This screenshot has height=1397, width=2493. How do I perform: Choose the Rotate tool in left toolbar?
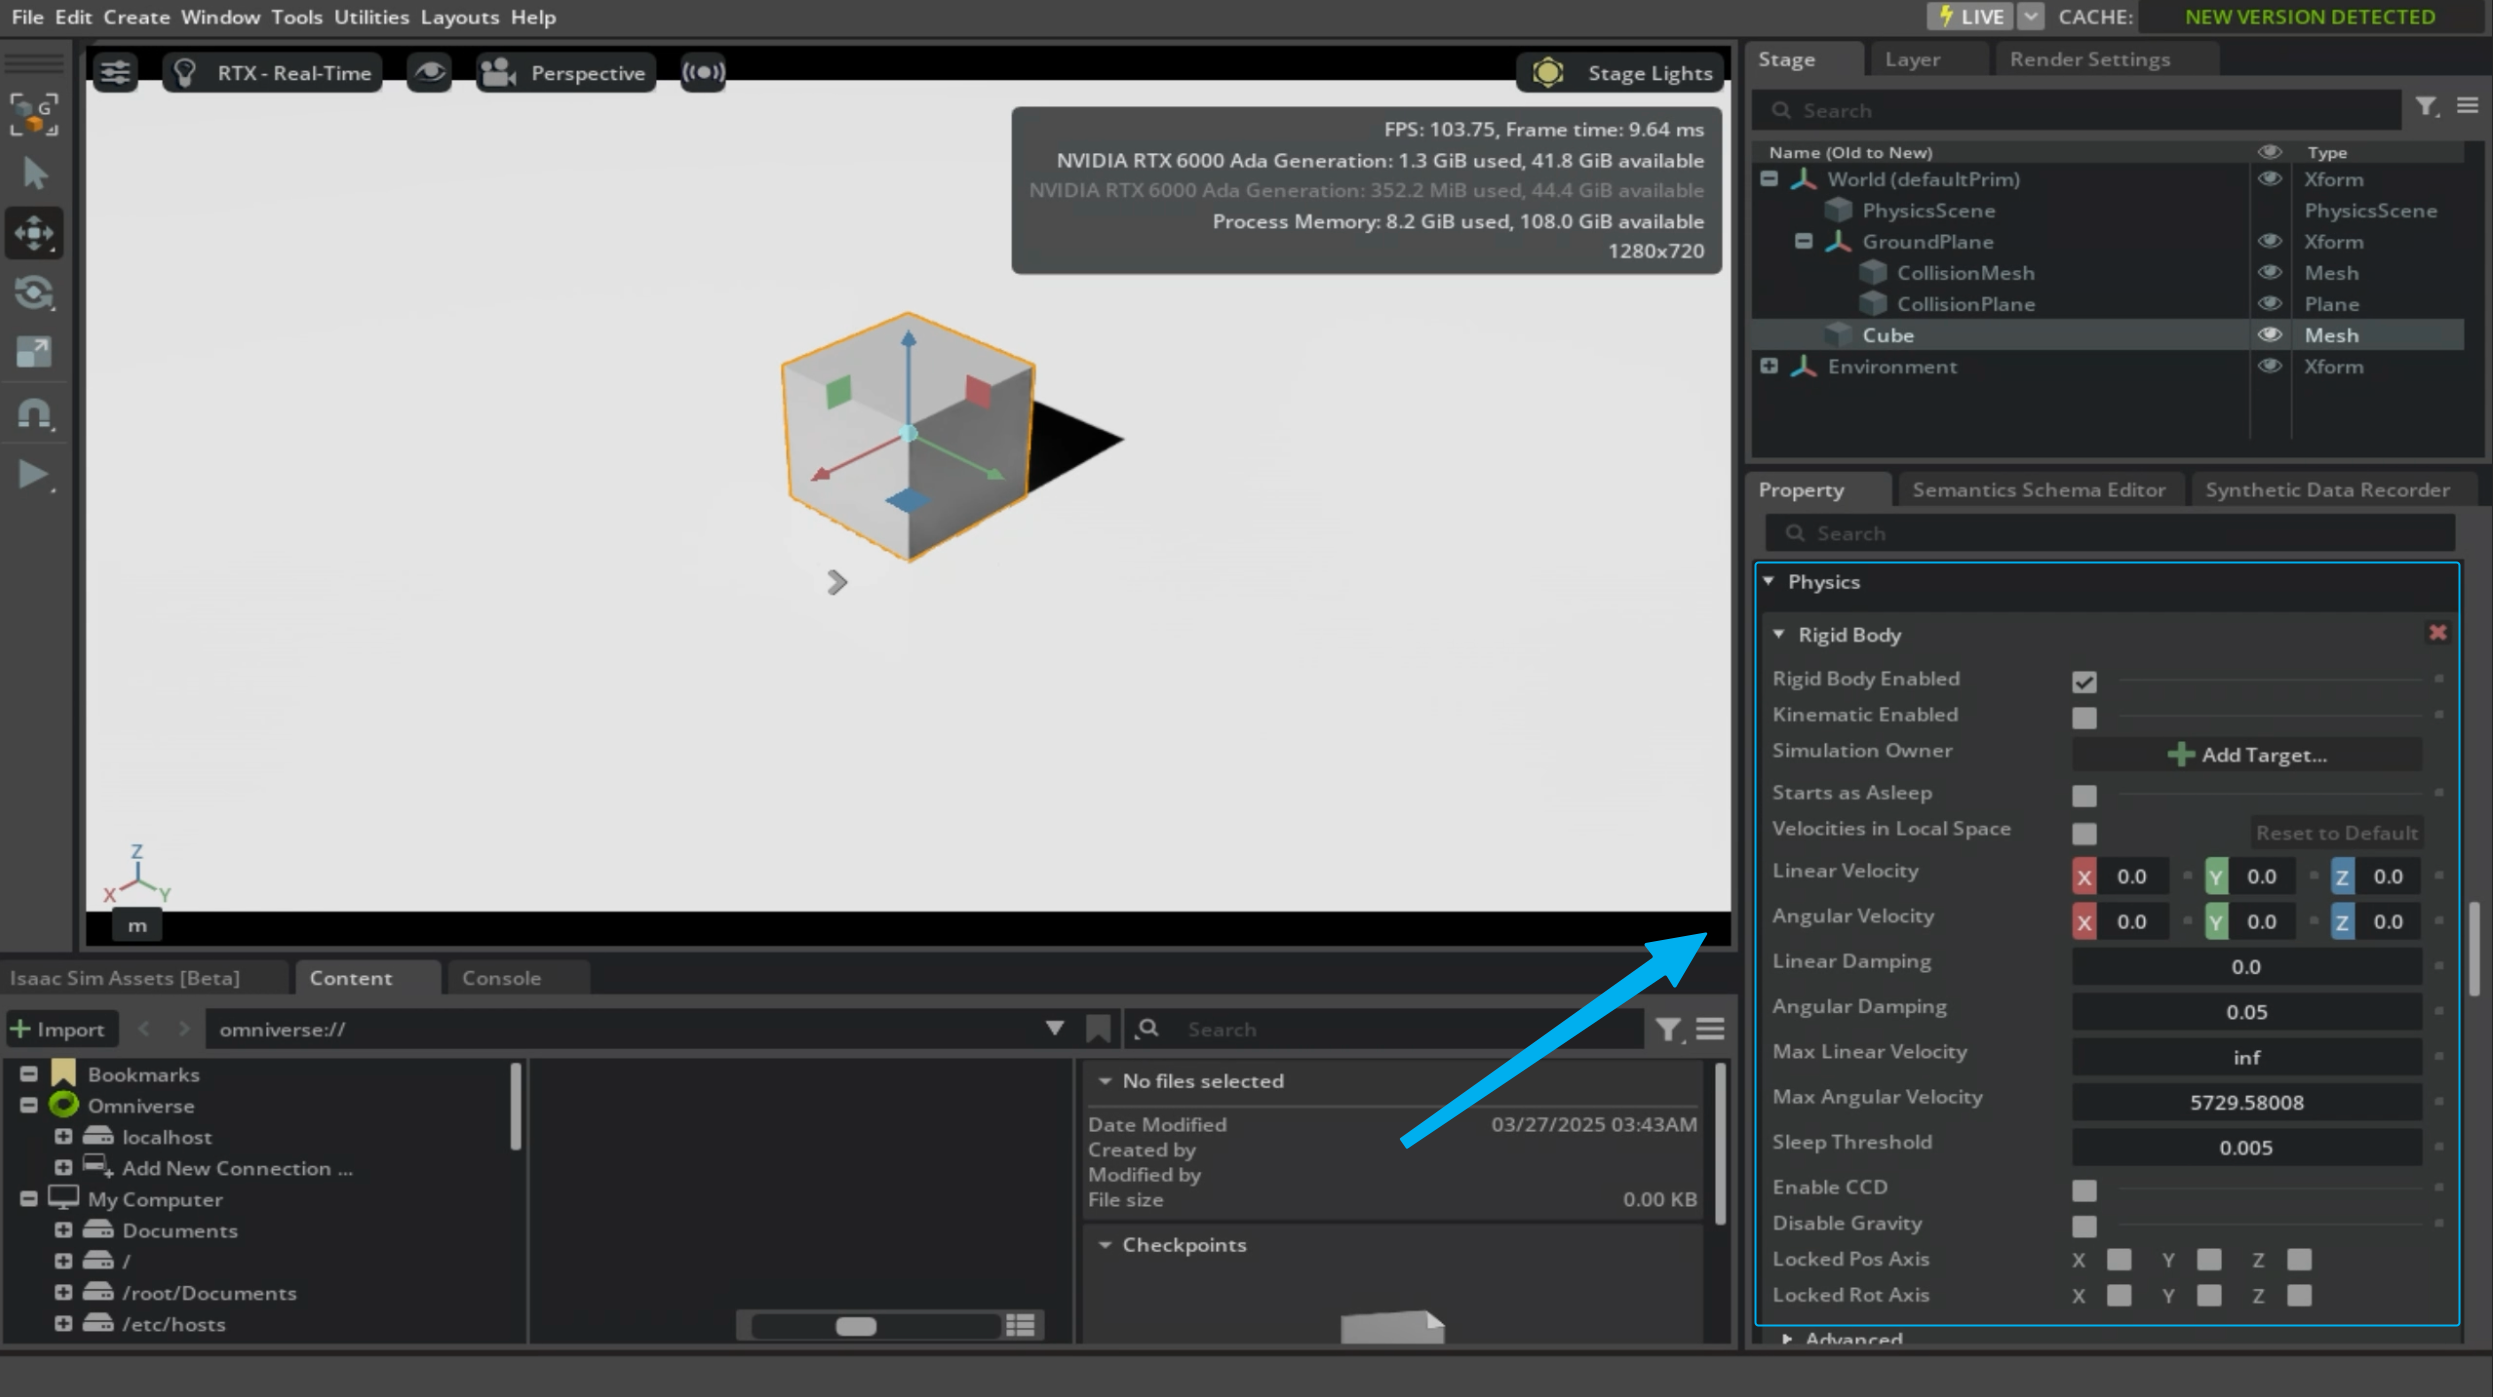point(35,293)
